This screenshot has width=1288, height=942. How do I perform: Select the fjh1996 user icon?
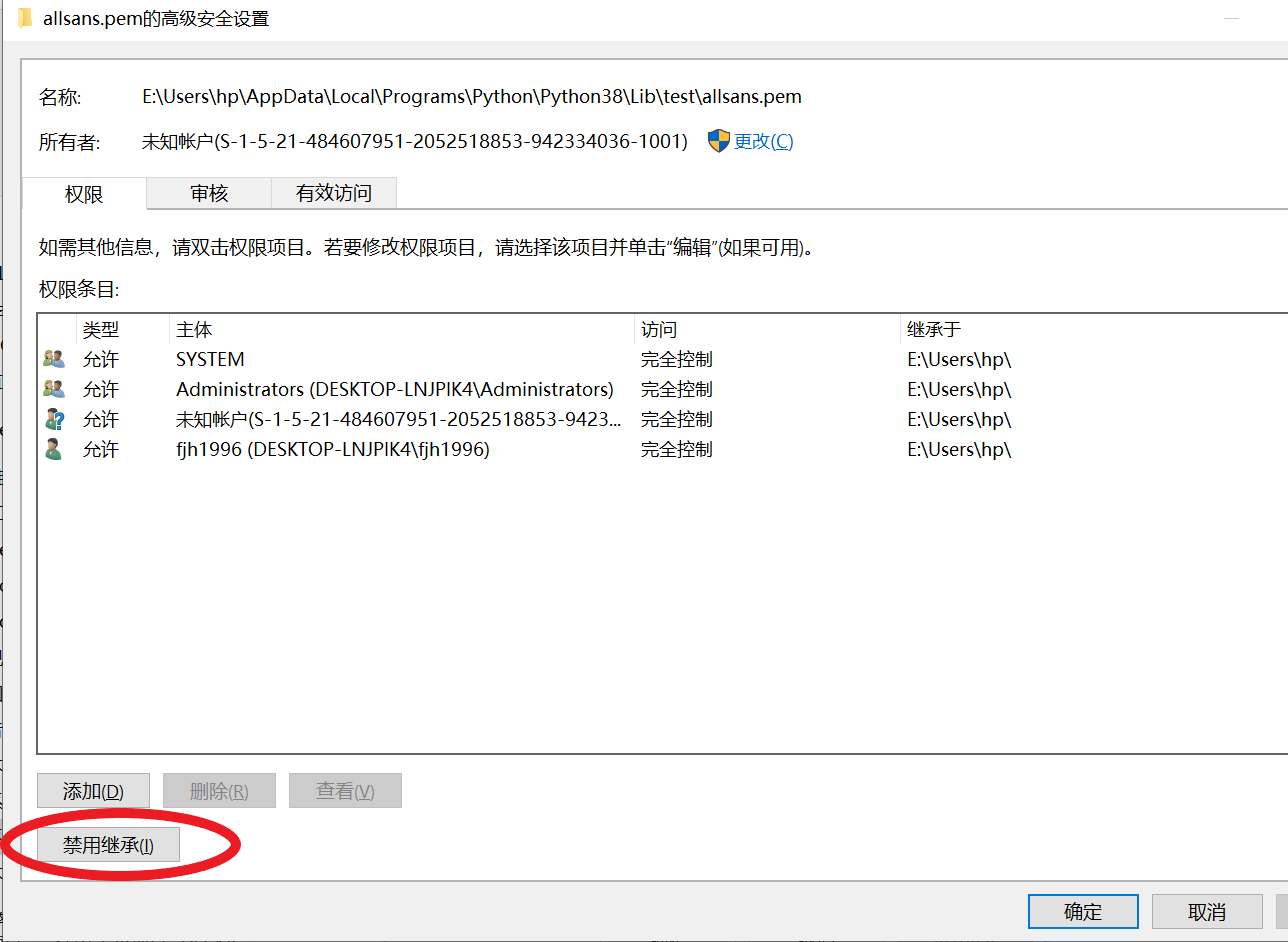54,449
